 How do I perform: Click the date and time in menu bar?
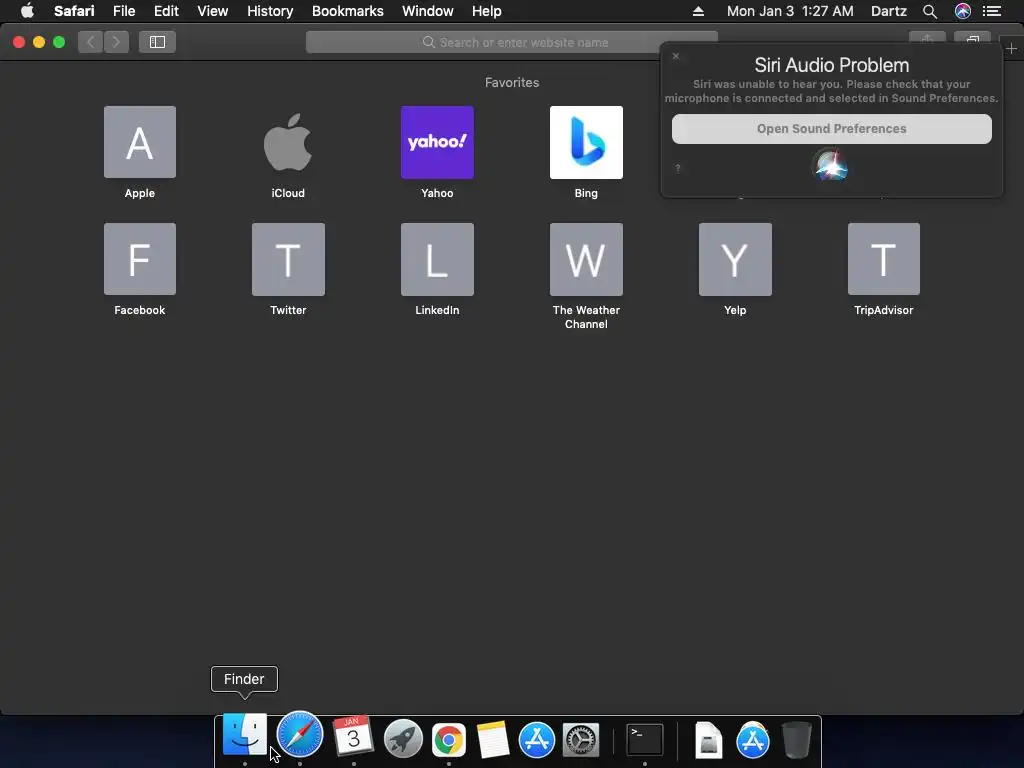[790, 11]
